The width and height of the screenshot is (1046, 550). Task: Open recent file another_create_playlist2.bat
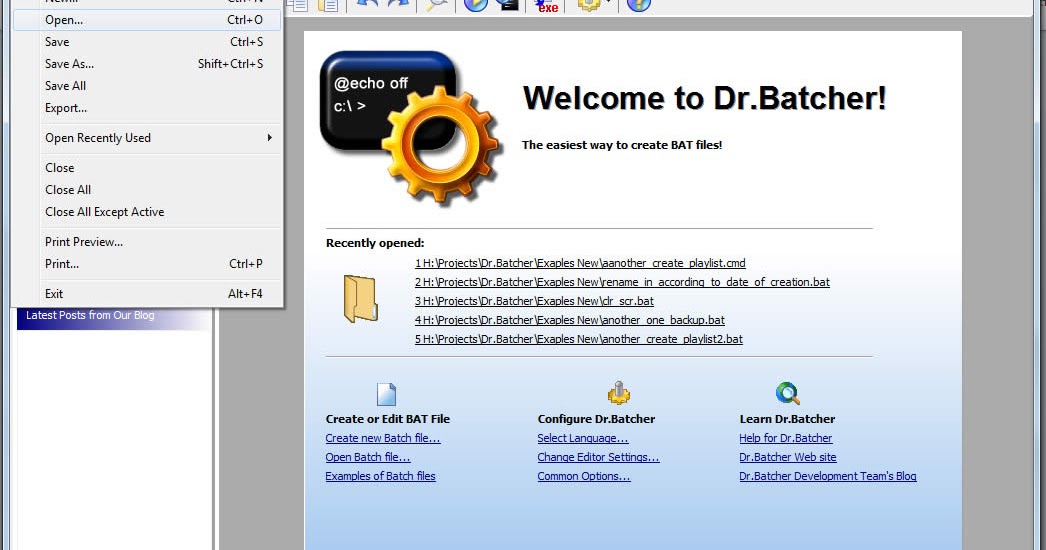click(578, 339)
